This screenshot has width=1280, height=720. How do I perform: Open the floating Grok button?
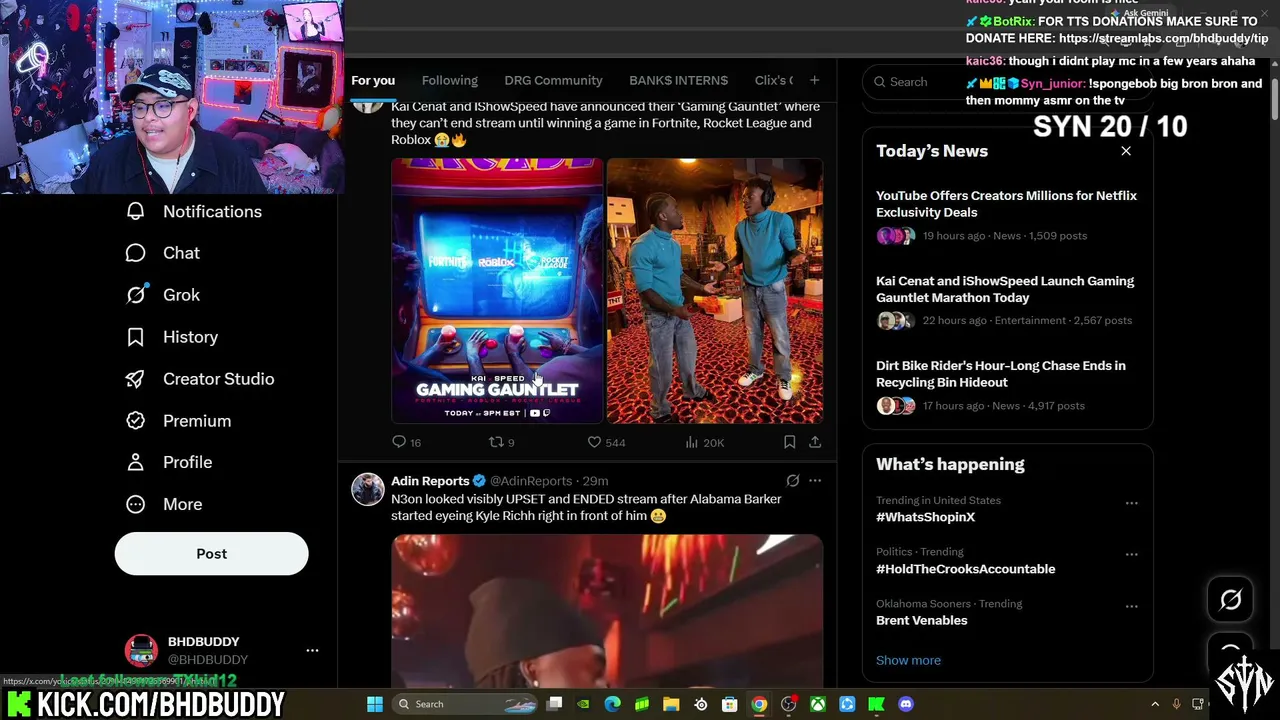(1231, 600)
